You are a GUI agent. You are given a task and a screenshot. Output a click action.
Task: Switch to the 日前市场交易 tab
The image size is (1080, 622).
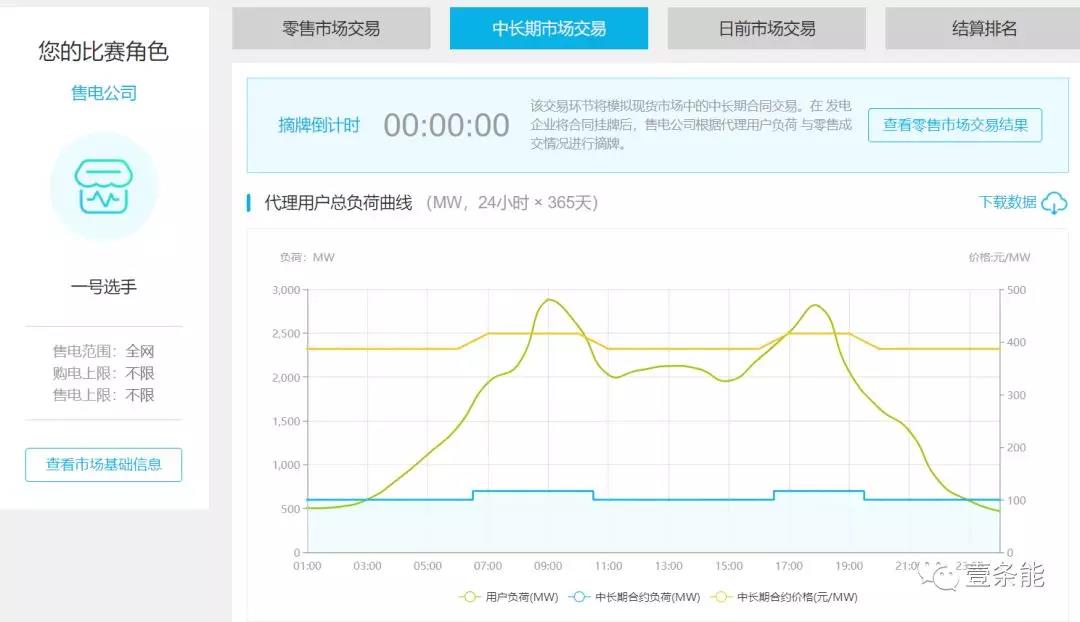point(766,29)
